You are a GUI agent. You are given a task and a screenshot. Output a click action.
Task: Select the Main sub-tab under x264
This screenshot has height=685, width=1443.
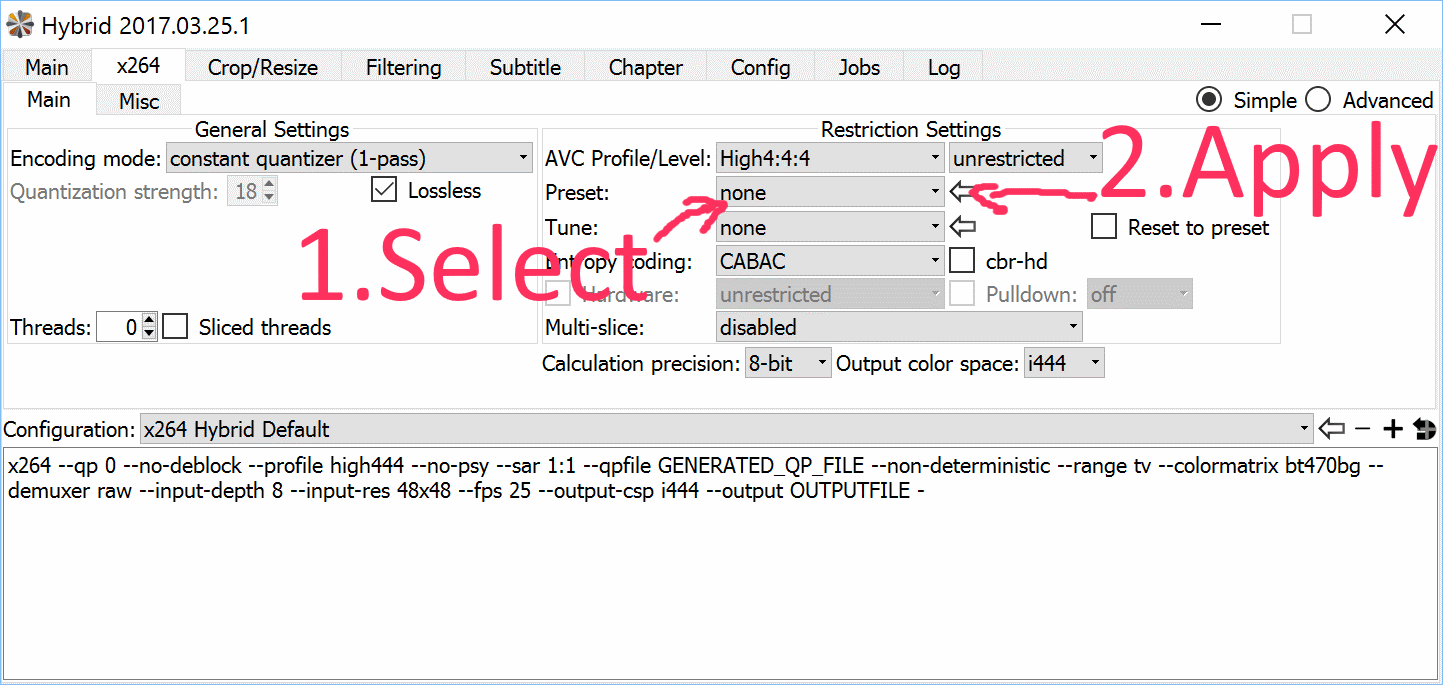[48, 99]
